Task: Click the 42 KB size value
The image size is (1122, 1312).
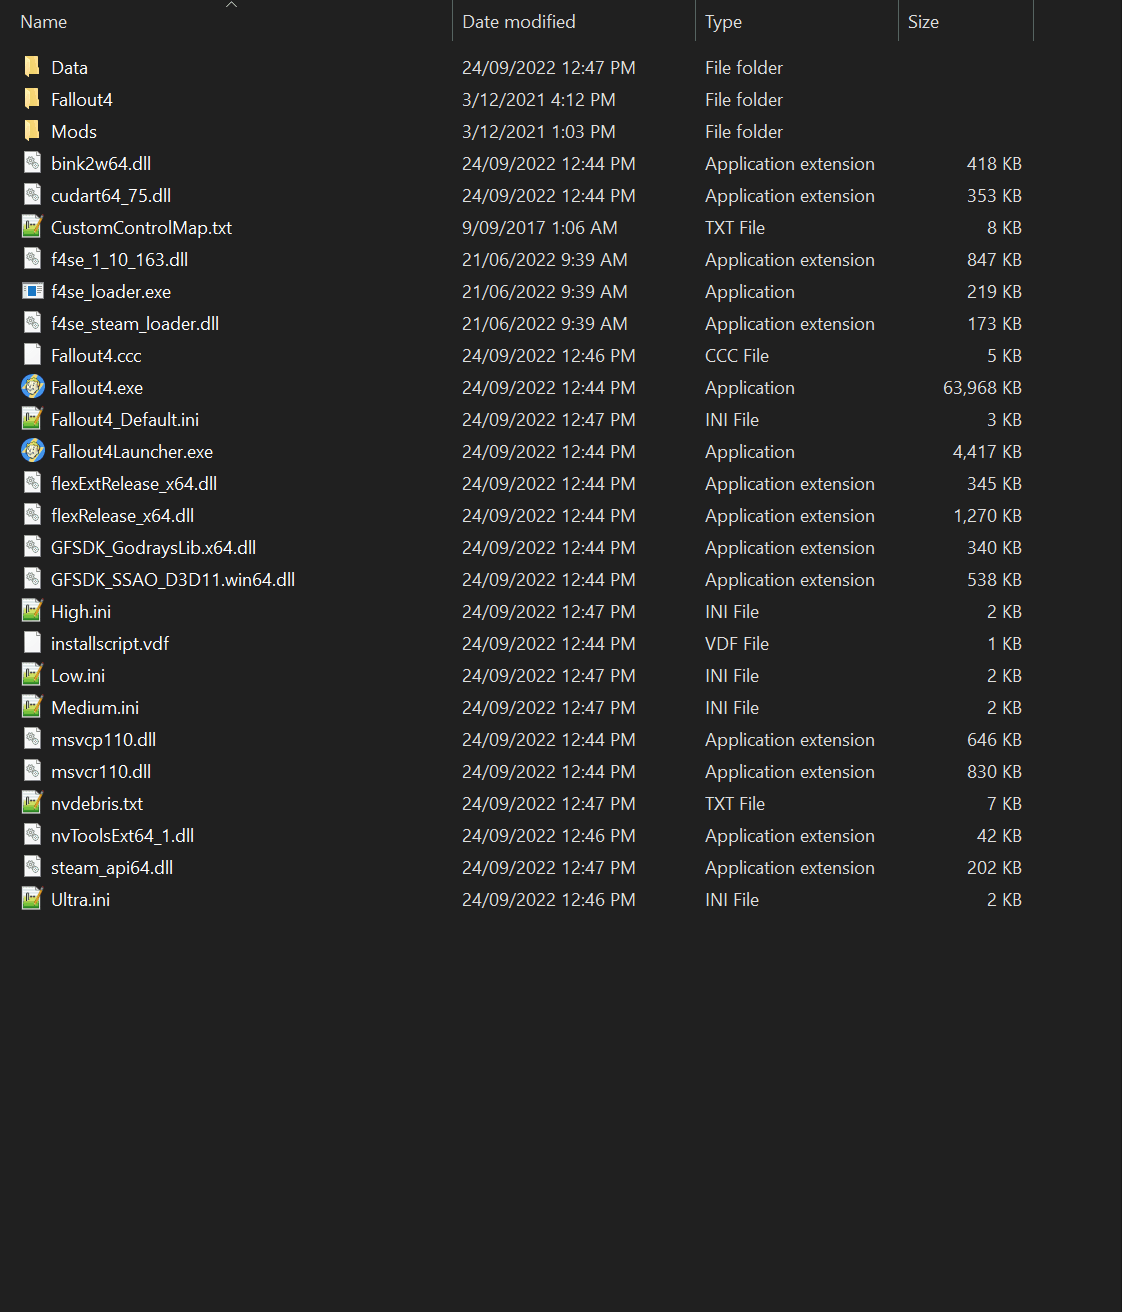Action: pyautogui.click(x=999, y=836)
